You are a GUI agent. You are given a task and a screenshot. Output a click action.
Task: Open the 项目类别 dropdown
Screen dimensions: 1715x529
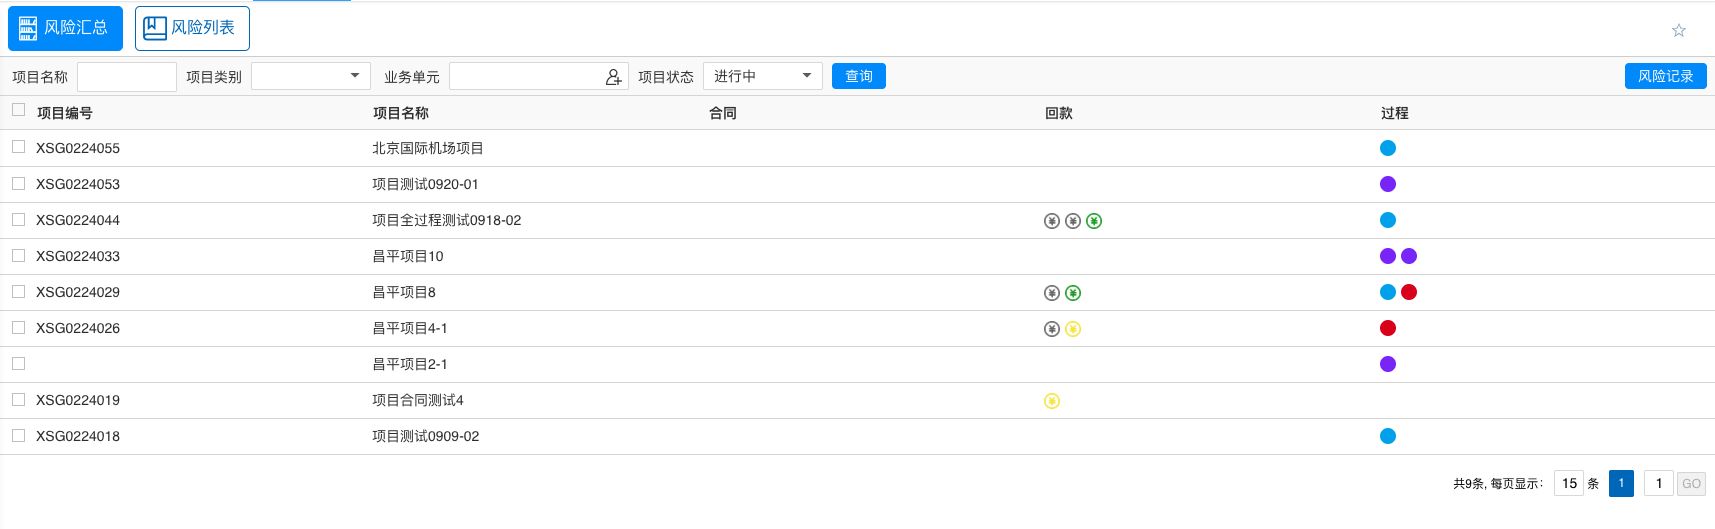[311, 77]
